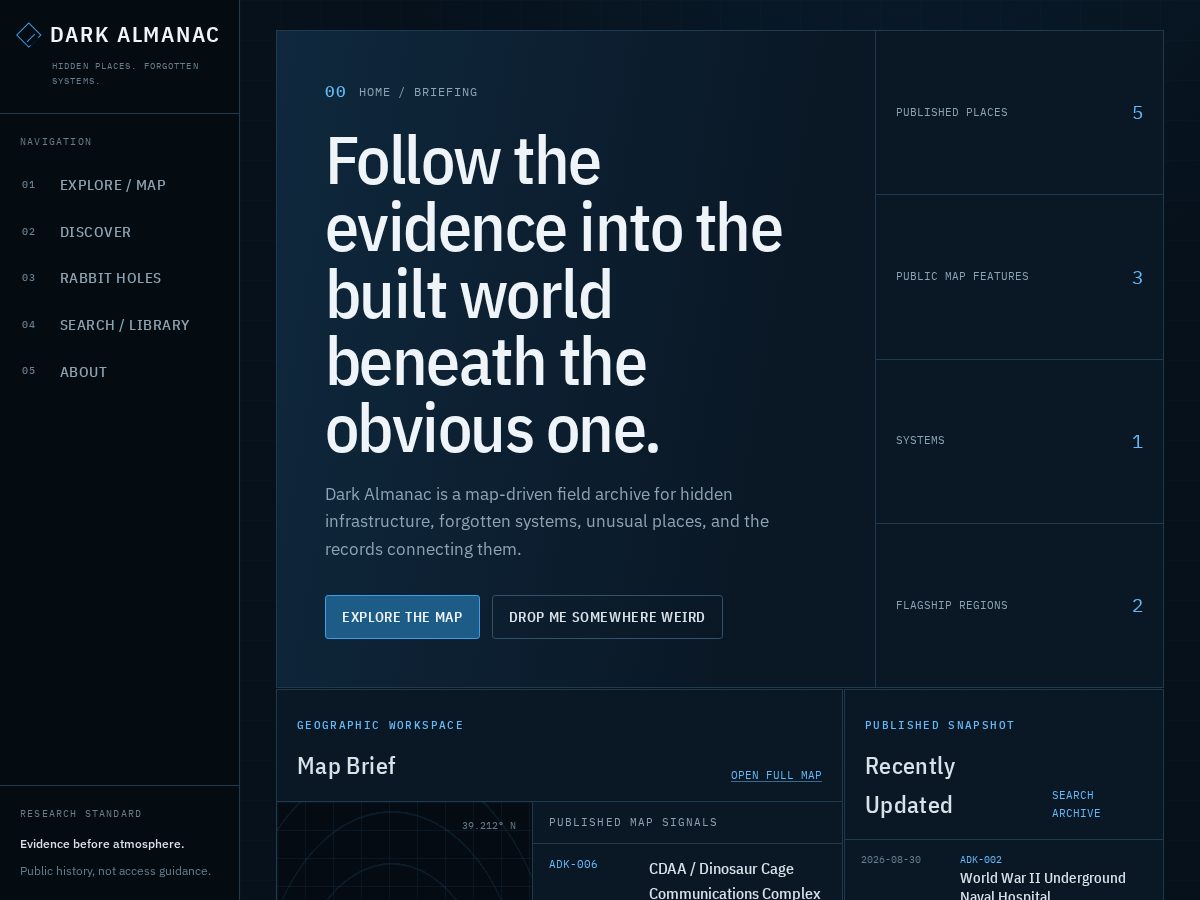Click Drop Me Somewhere Weird button
The width and height of the screenshot is (1200, 900).
click(x=607, y=617)
